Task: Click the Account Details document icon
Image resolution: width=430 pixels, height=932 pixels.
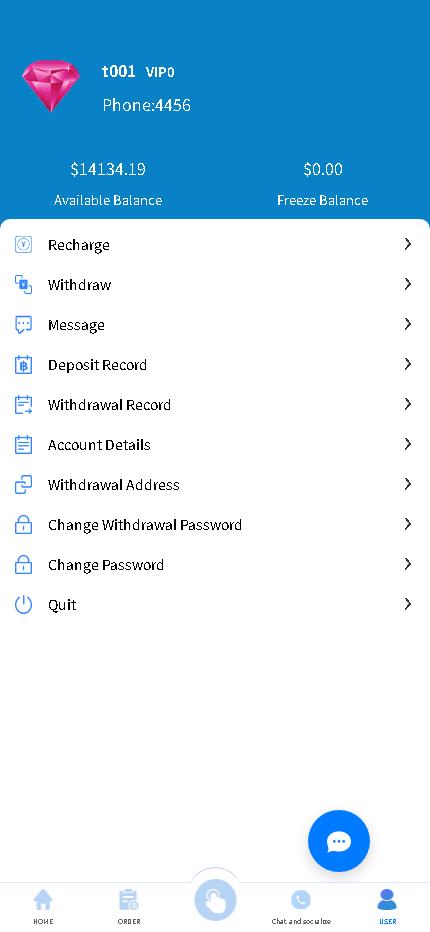Action: click(23, 445)
